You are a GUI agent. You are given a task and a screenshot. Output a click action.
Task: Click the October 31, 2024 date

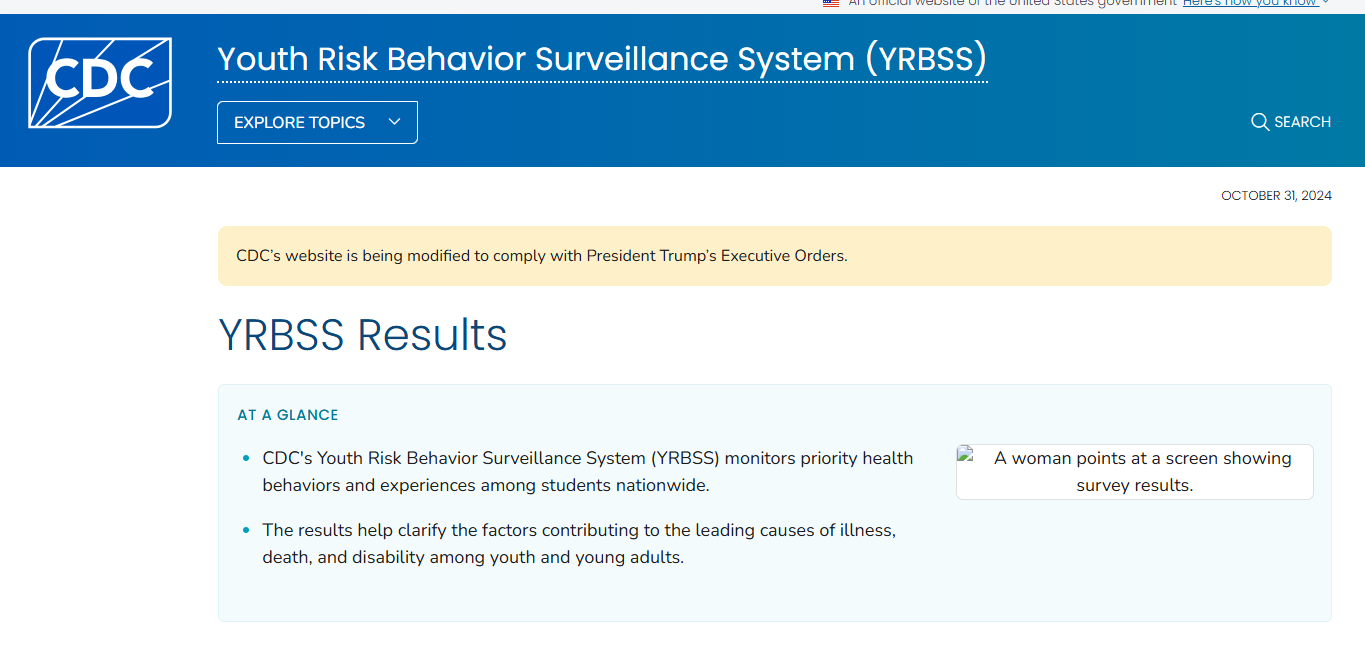1276,196
